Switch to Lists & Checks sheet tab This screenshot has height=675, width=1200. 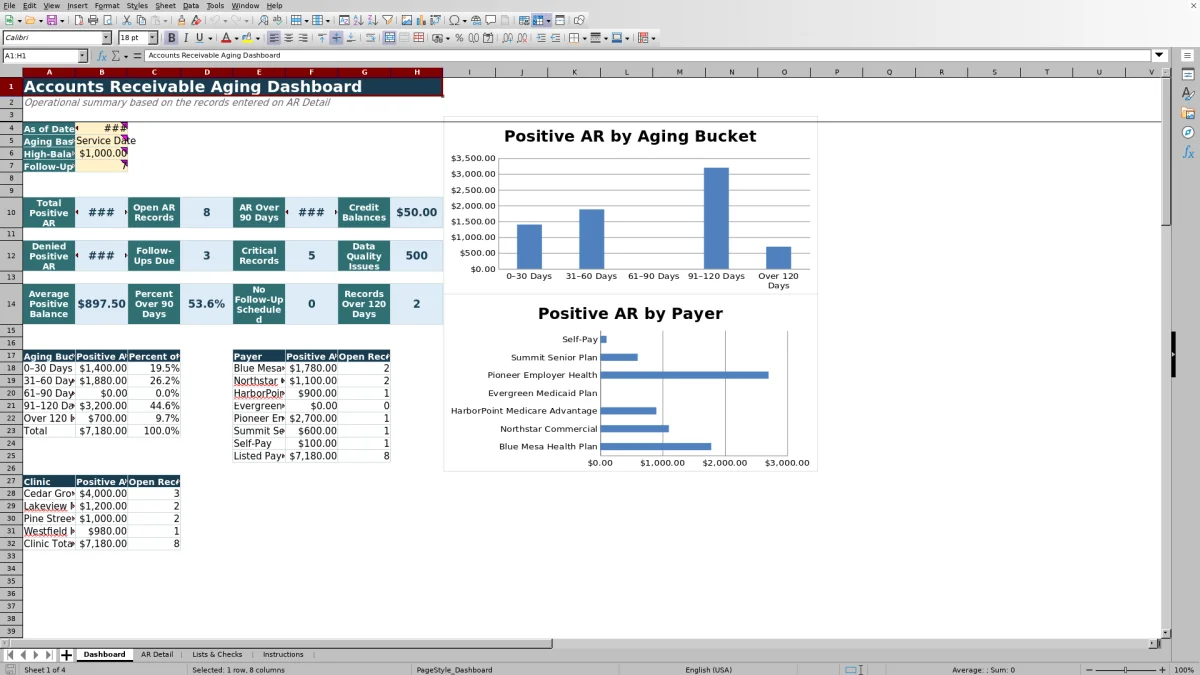pyautogui.click(x=217, y=655)
